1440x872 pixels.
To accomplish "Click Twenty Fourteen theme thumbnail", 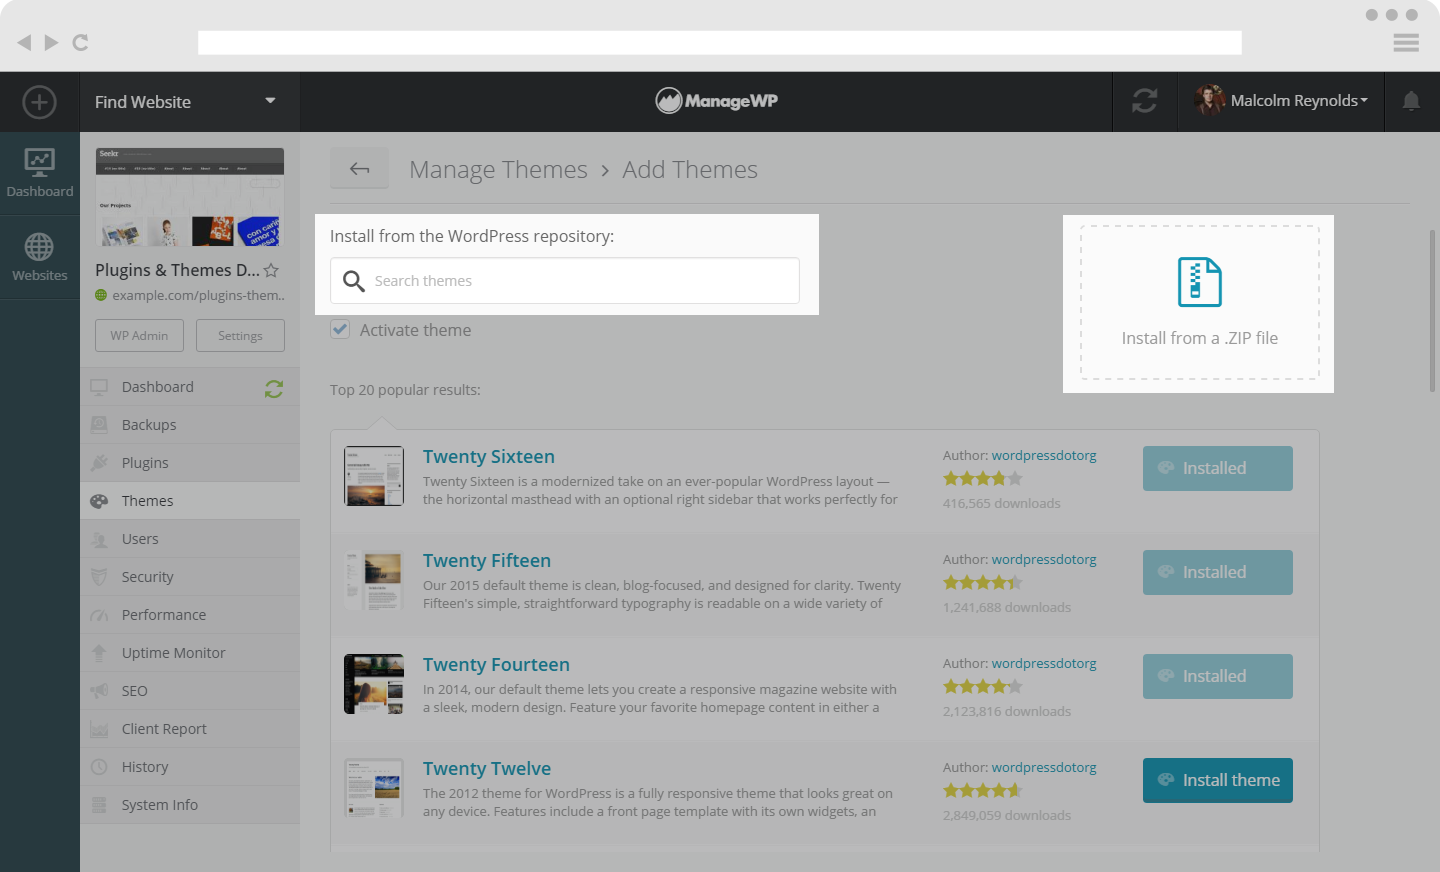I will pyautogui.click(x=374, y=684).
